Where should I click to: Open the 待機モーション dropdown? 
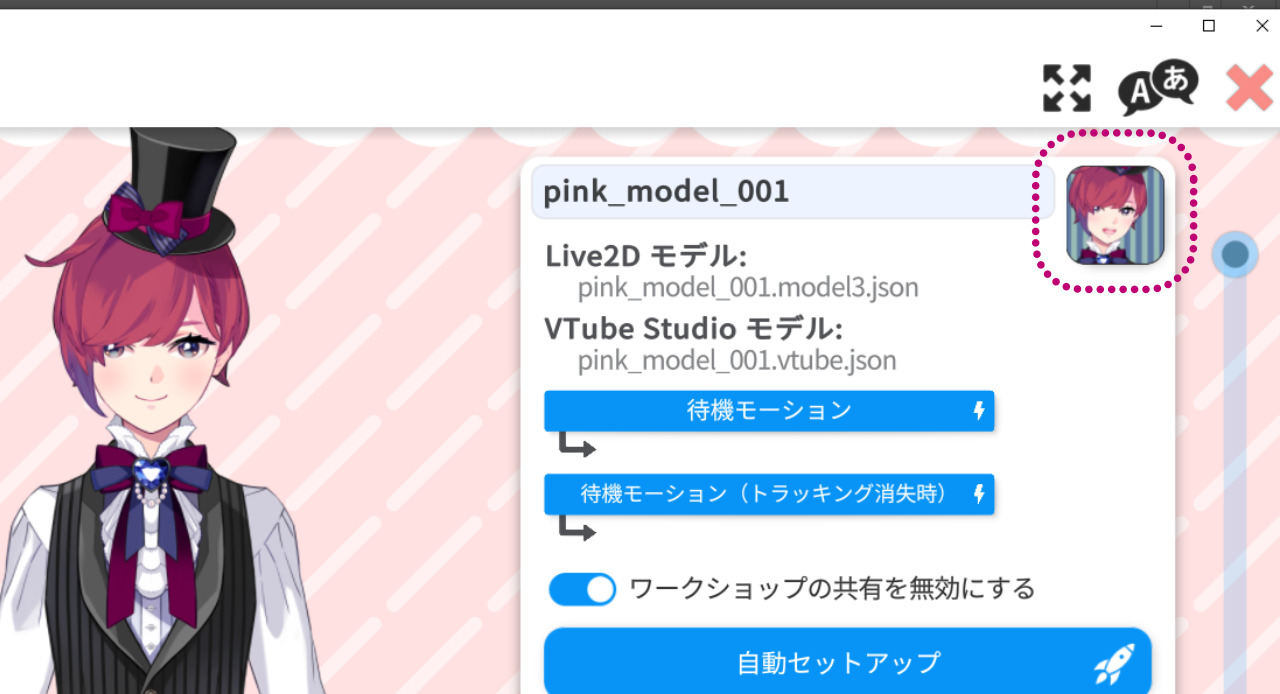pyautogui.click(x=769, y=411)
